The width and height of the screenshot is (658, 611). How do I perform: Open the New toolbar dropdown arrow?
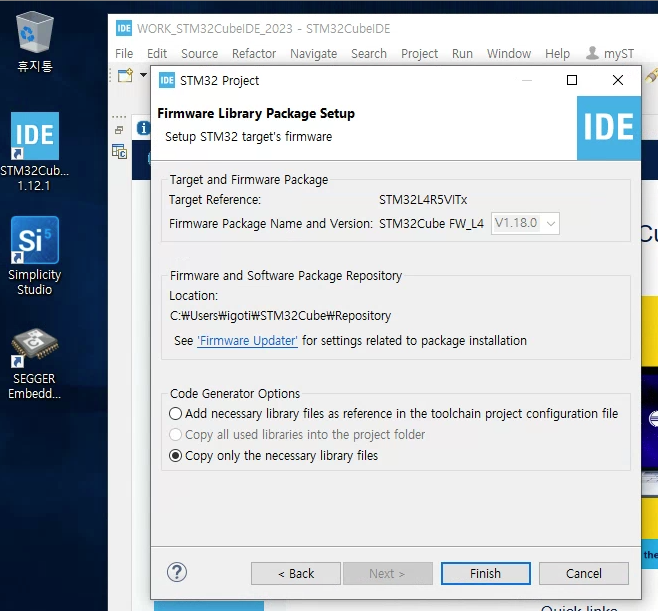pos(144,75)
